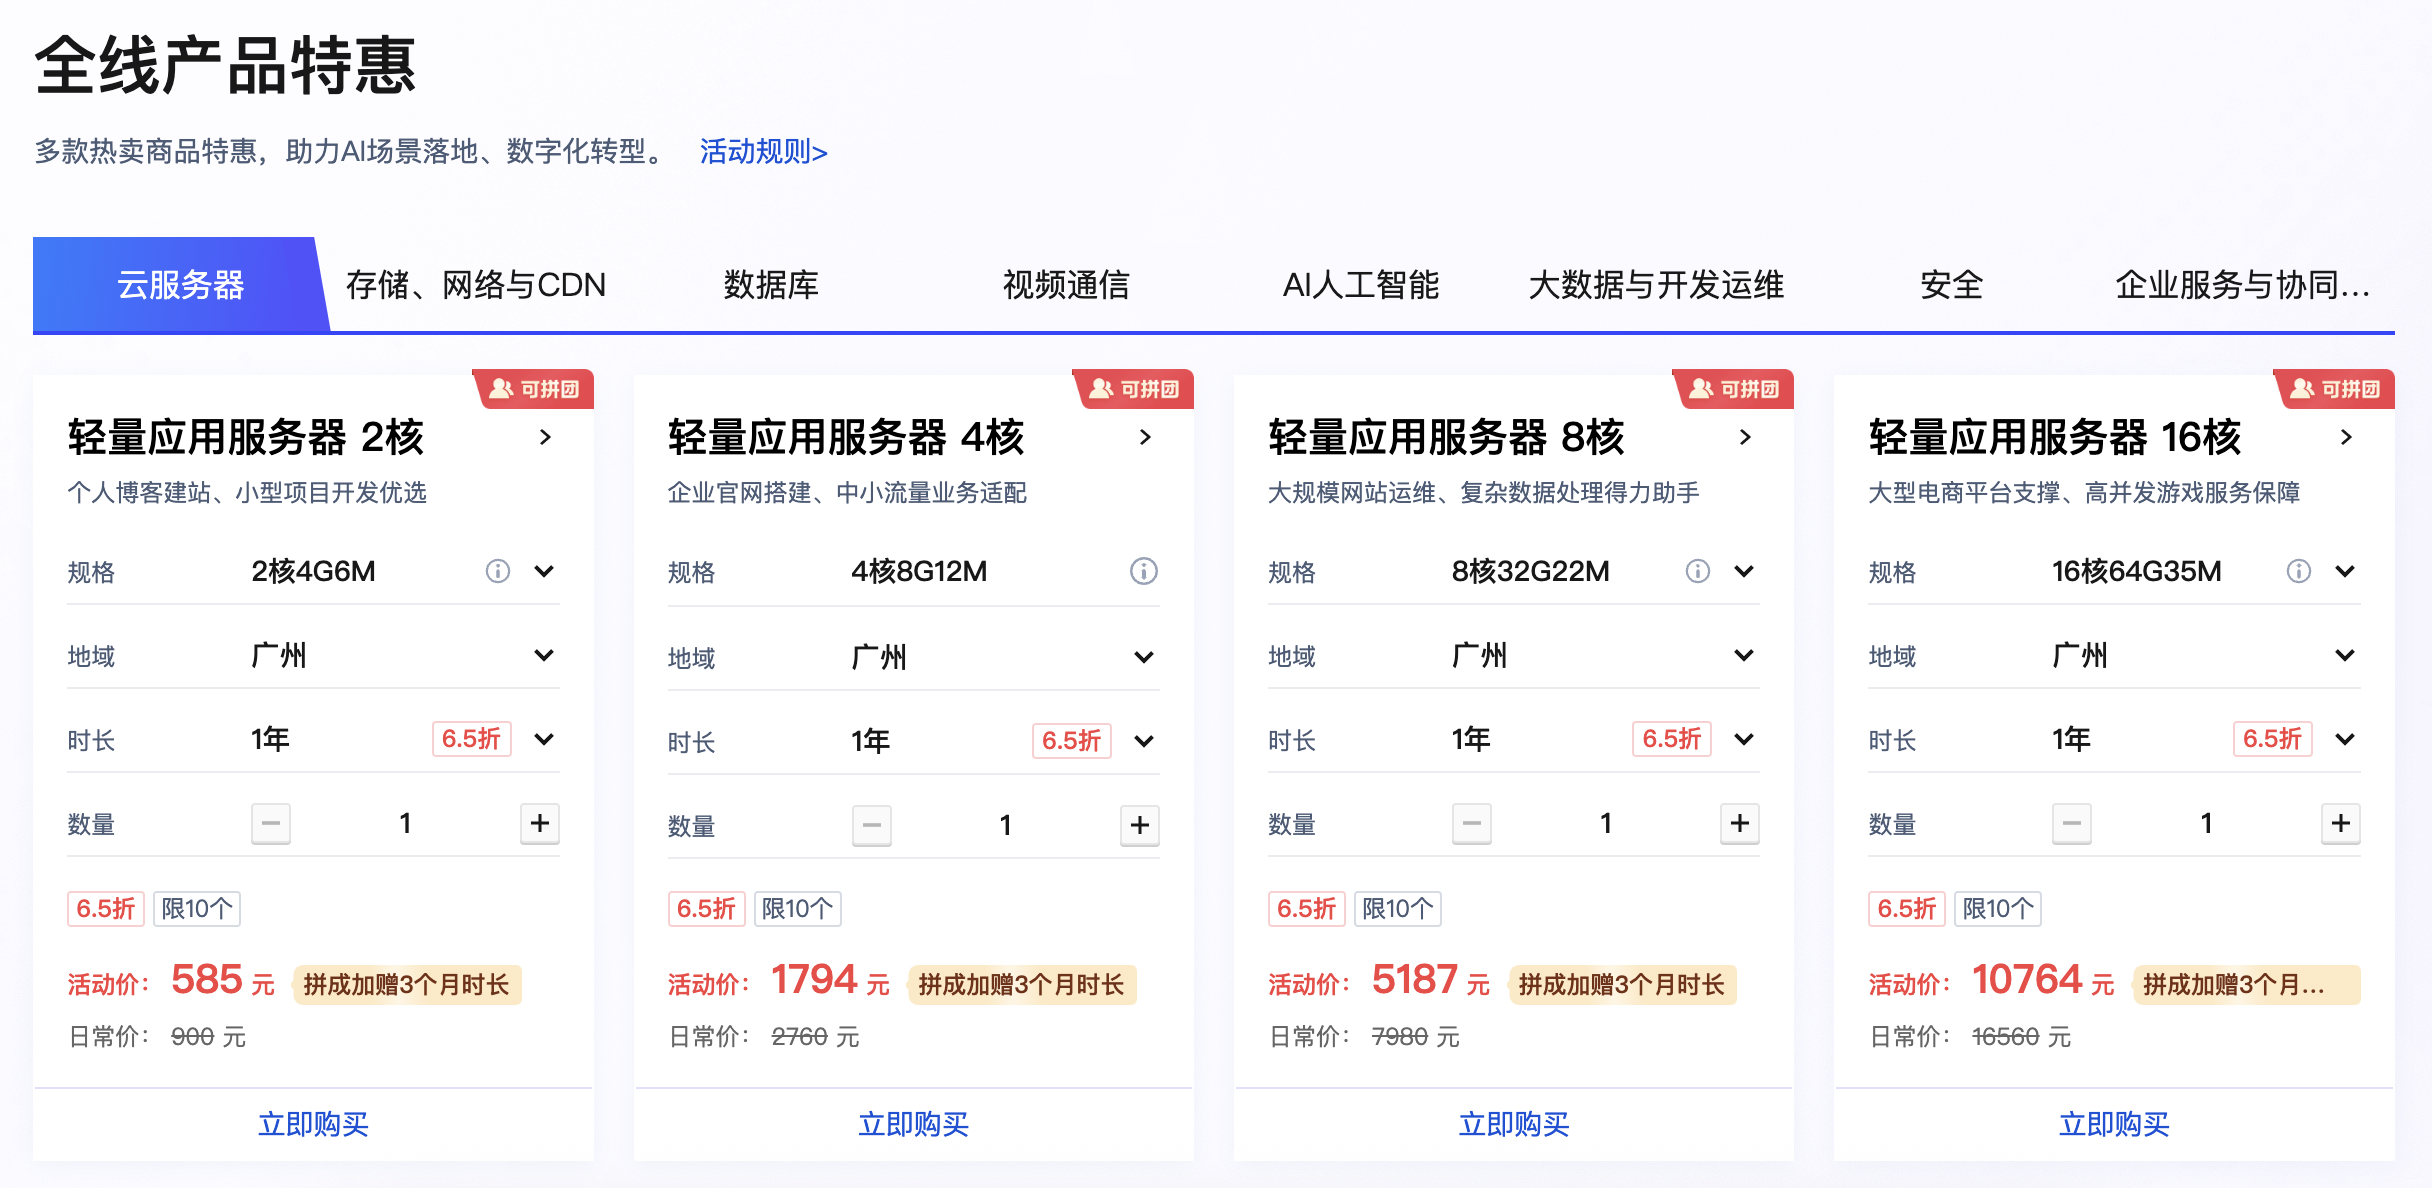Click 轻量应用服务器 4核 title

pos(846,437)
